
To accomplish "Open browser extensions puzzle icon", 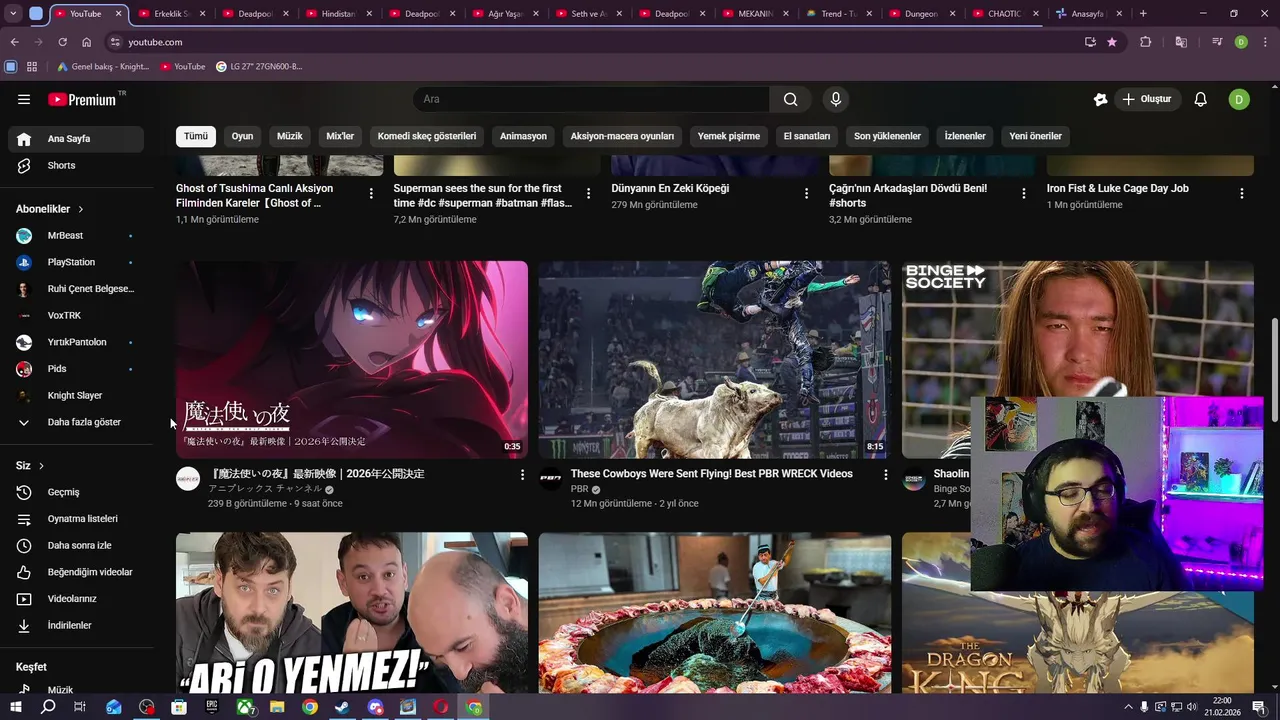I will pyautogui.click(x=1146, y=42).
